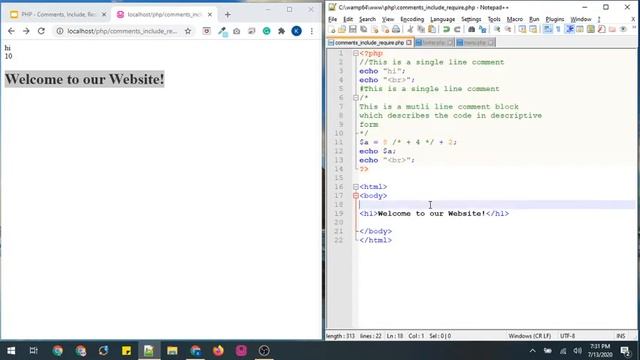
Task: Open a new Chrome tab with plus button
Action: [228, 14]
